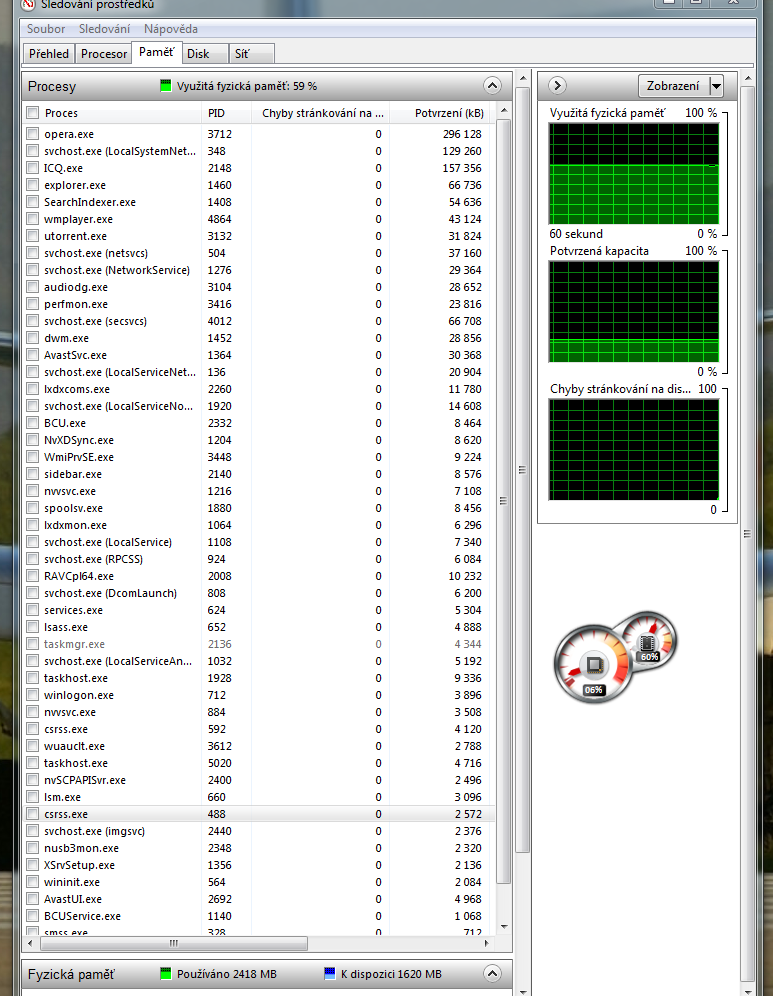Select the winlogon.exe process row

[259, 695]
